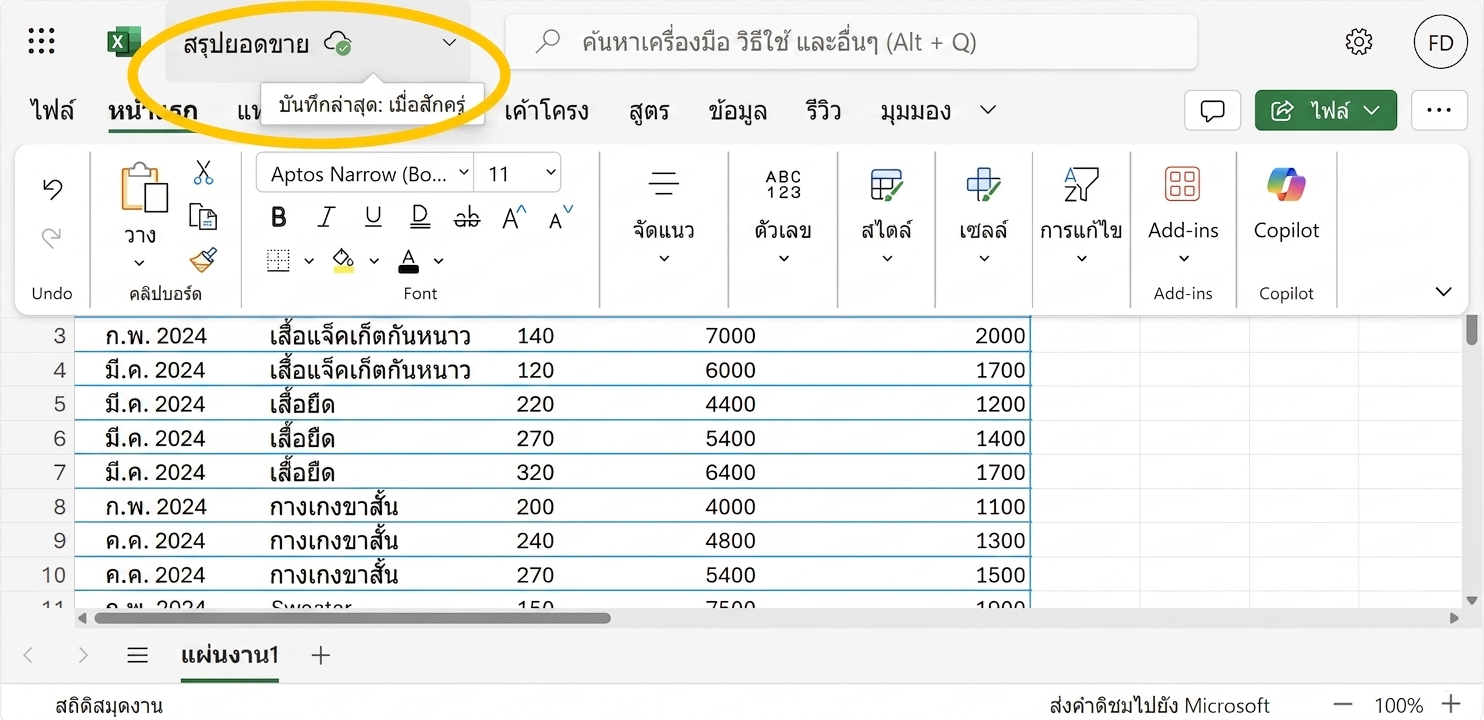
Task: Click the sort and filter editing icon
Action: (1080, 184)
